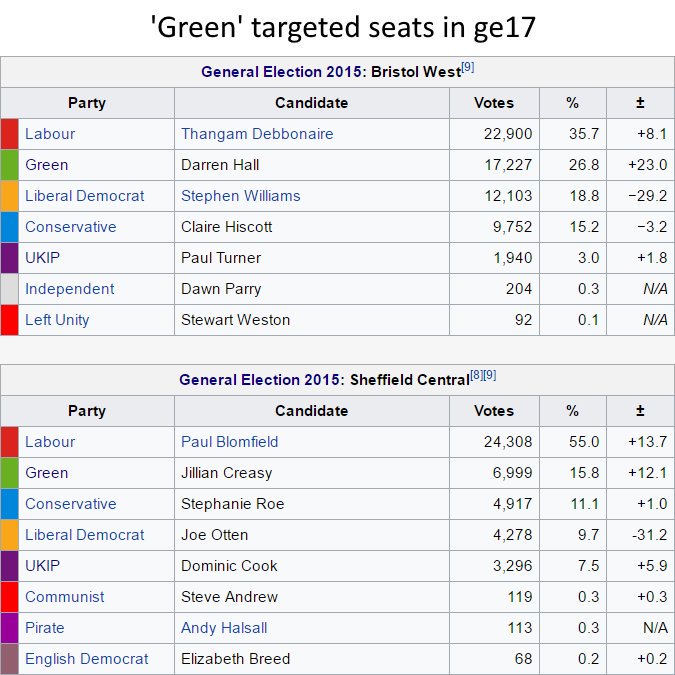The width and height of the screenshot is (675, 675).
Task: Click the blue color cell beside Claire Hiscott
Action: click(x=9, y=227)
